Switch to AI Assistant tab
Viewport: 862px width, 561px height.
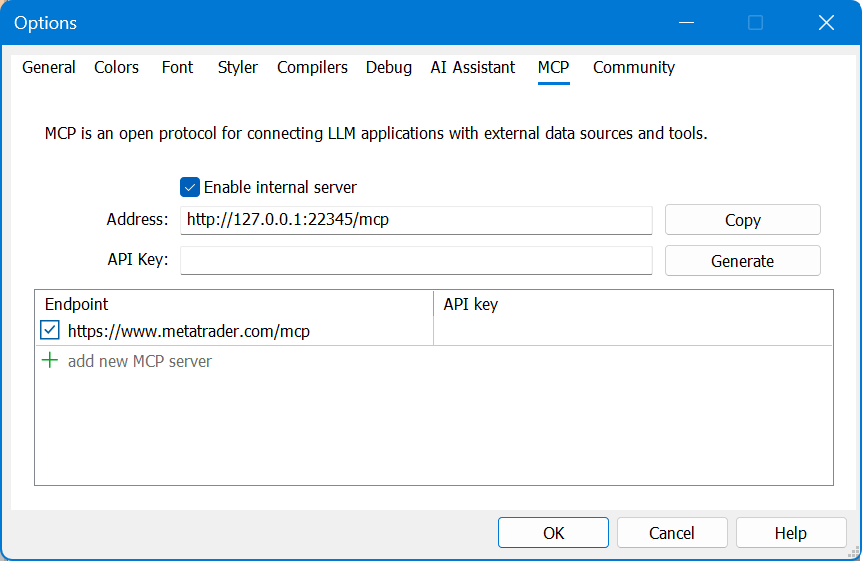473,67
